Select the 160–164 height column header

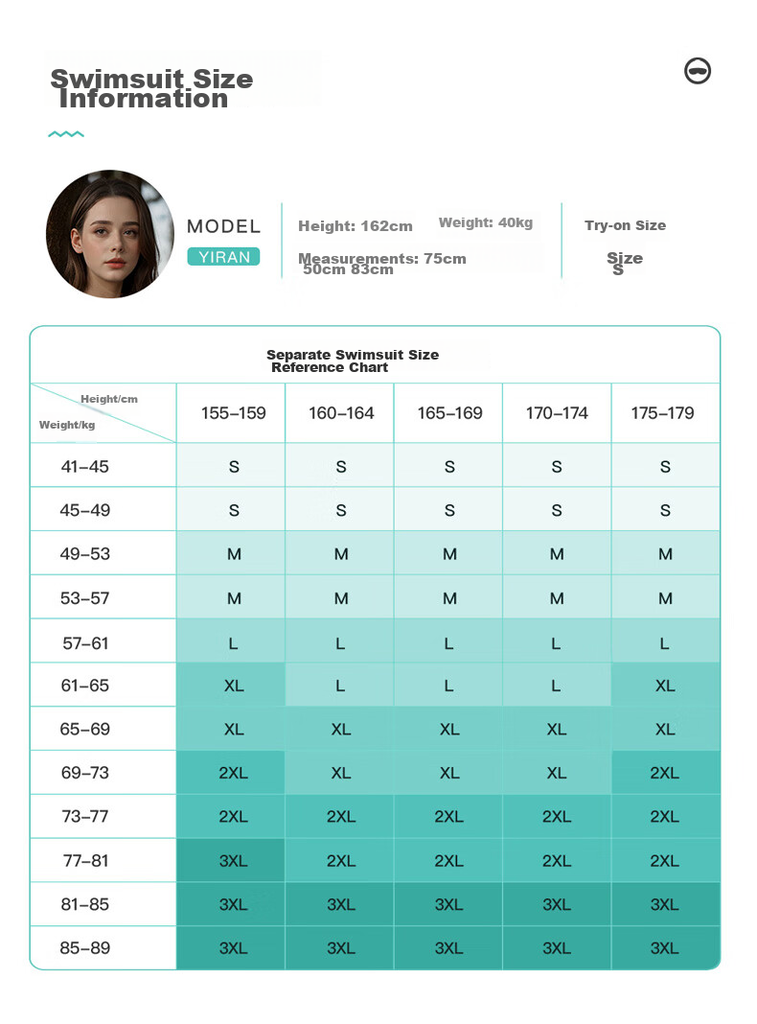(340, 413)
